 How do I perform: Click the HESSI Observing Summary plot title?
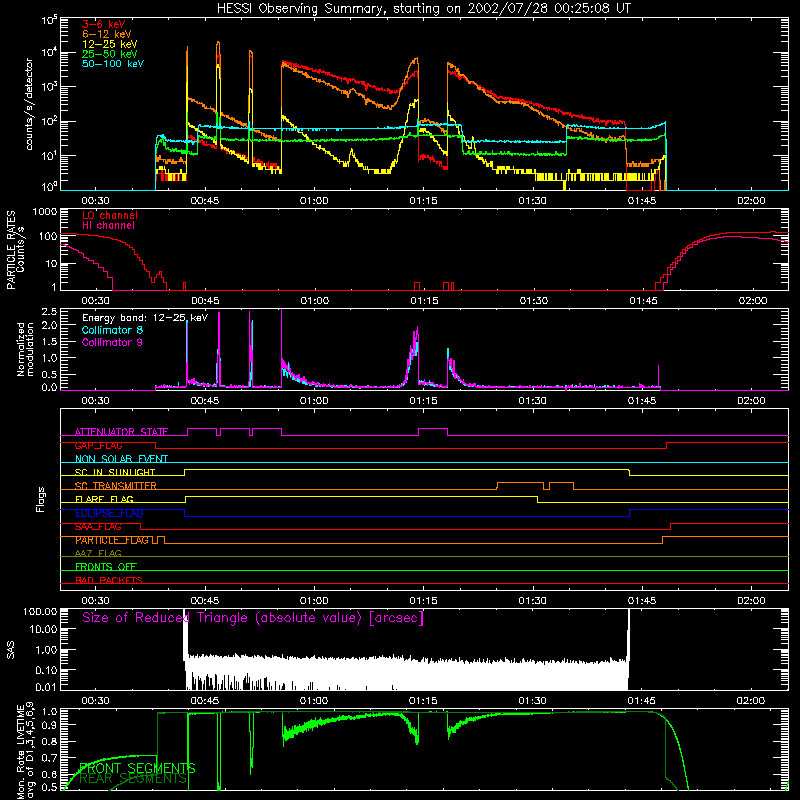click(x=424, y=9)
